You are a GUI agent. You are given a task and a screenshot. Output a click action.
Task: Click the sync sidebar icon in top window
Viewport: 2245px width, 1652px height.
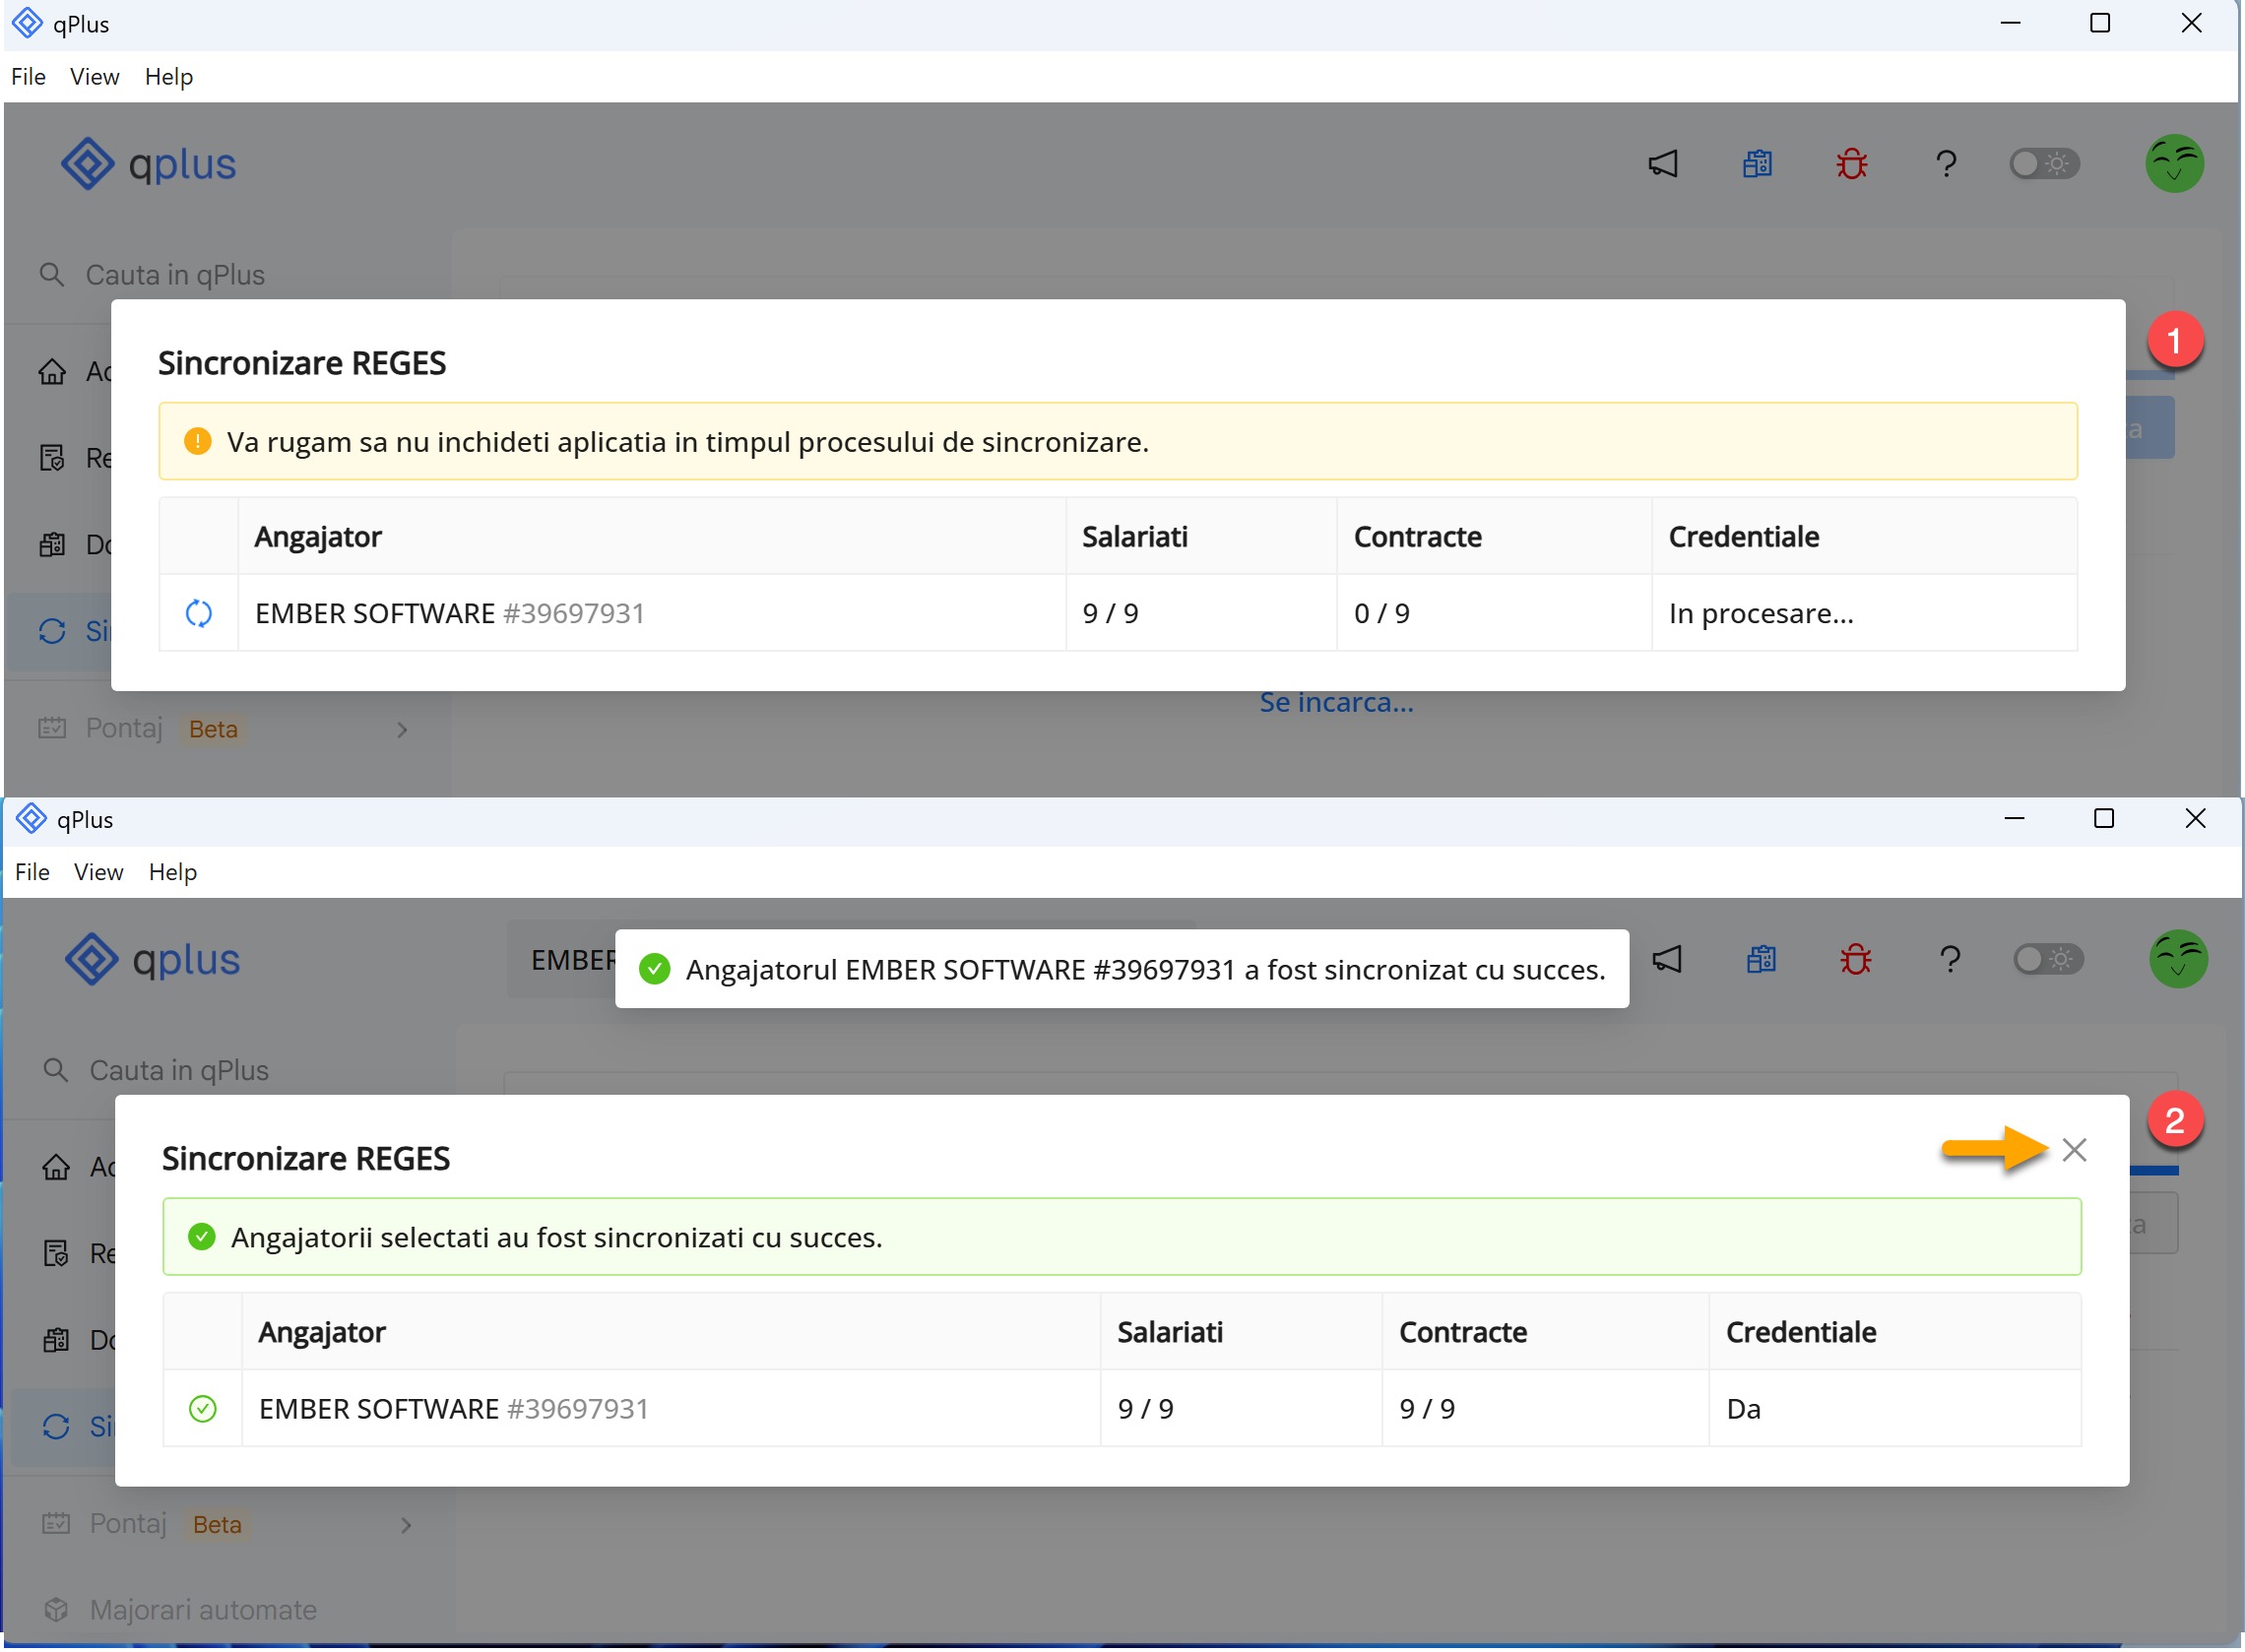tap(52, 631)
